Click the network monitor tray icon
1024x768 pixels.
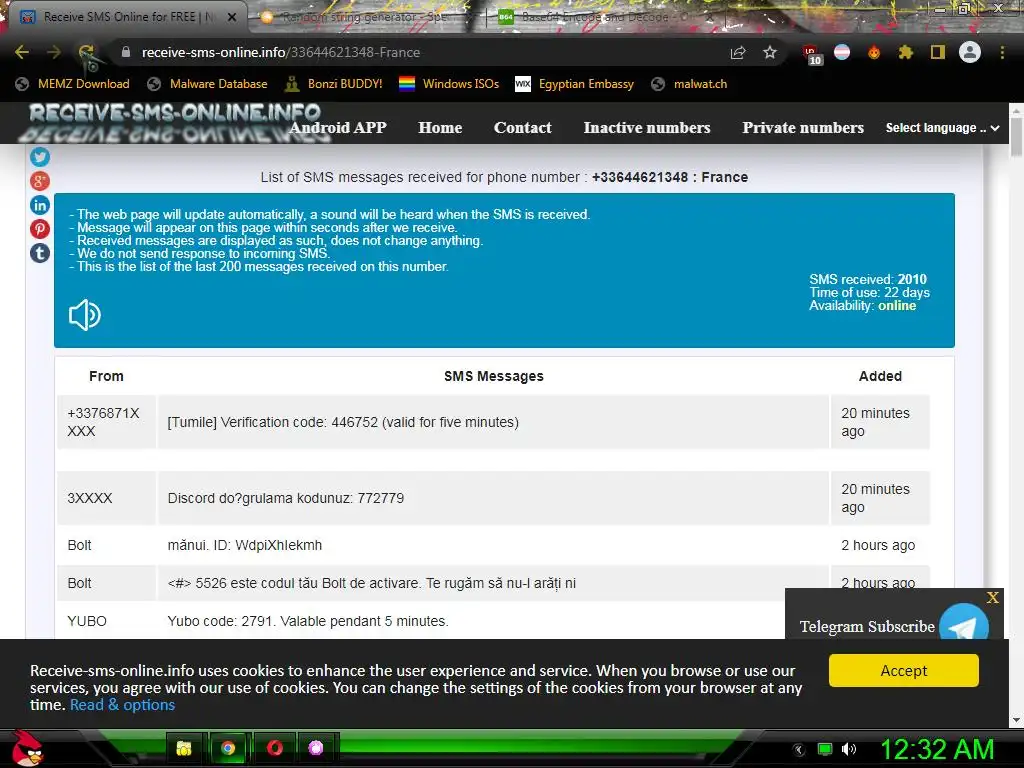point(825,749)
